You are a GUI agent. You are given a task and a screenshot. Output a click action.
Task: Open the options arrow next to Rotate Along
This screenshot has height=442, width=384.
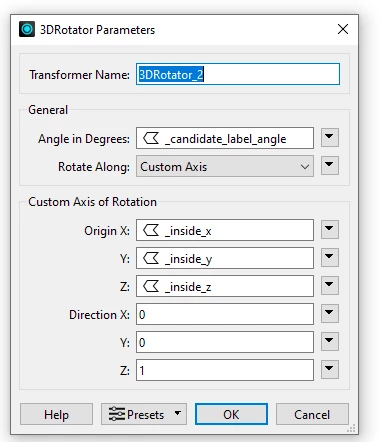(x=330, y=165)
